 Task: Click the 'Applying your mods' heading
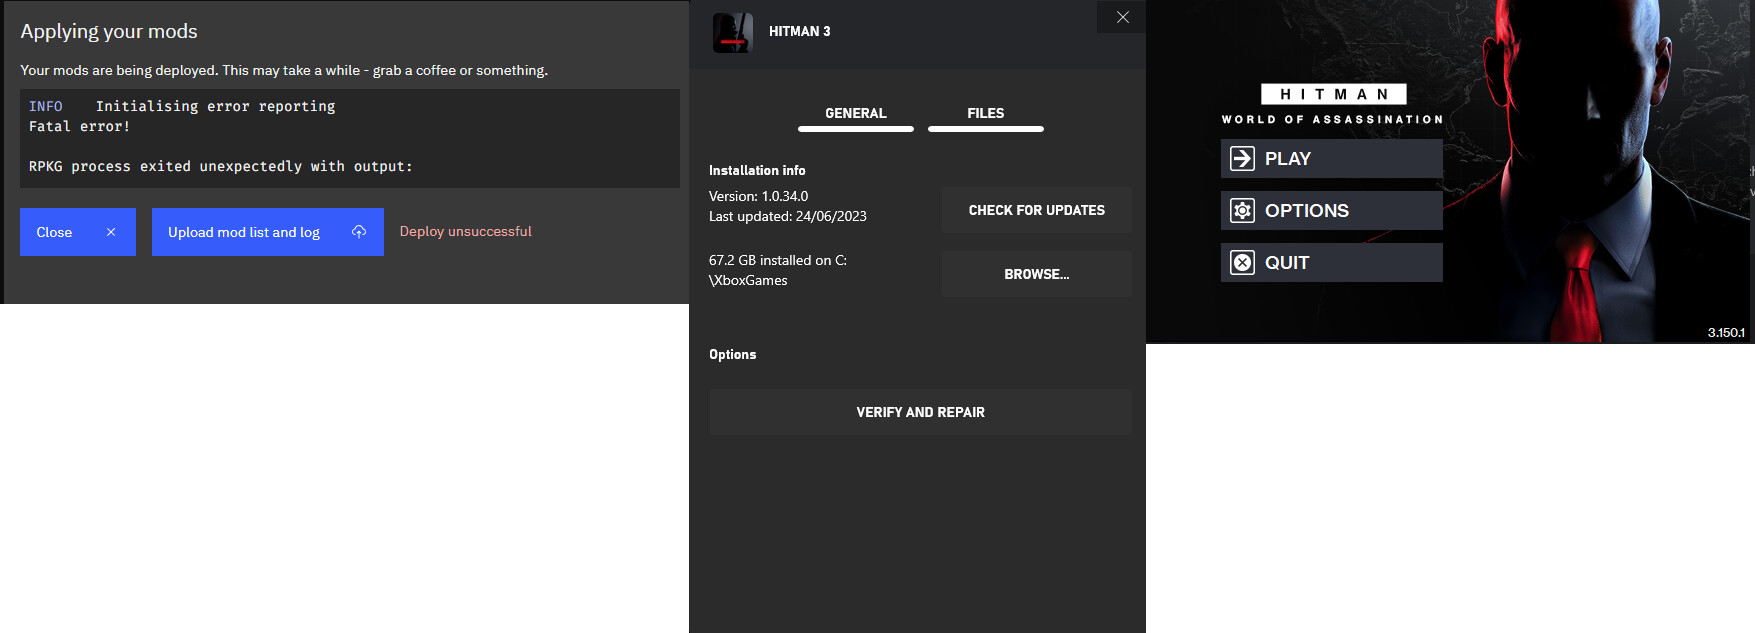click(x=109, y=31)
